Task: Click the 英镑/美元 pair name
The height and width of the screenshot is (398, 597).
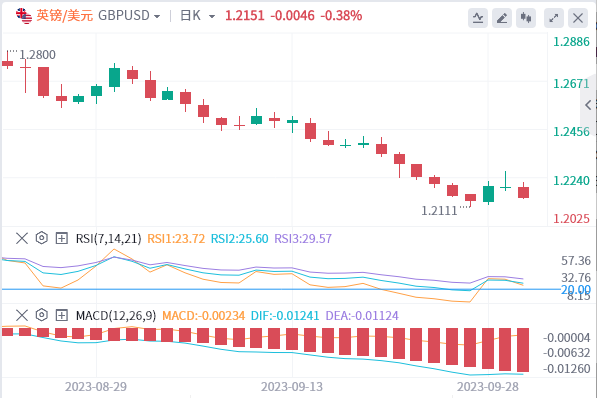Action: 65,16
